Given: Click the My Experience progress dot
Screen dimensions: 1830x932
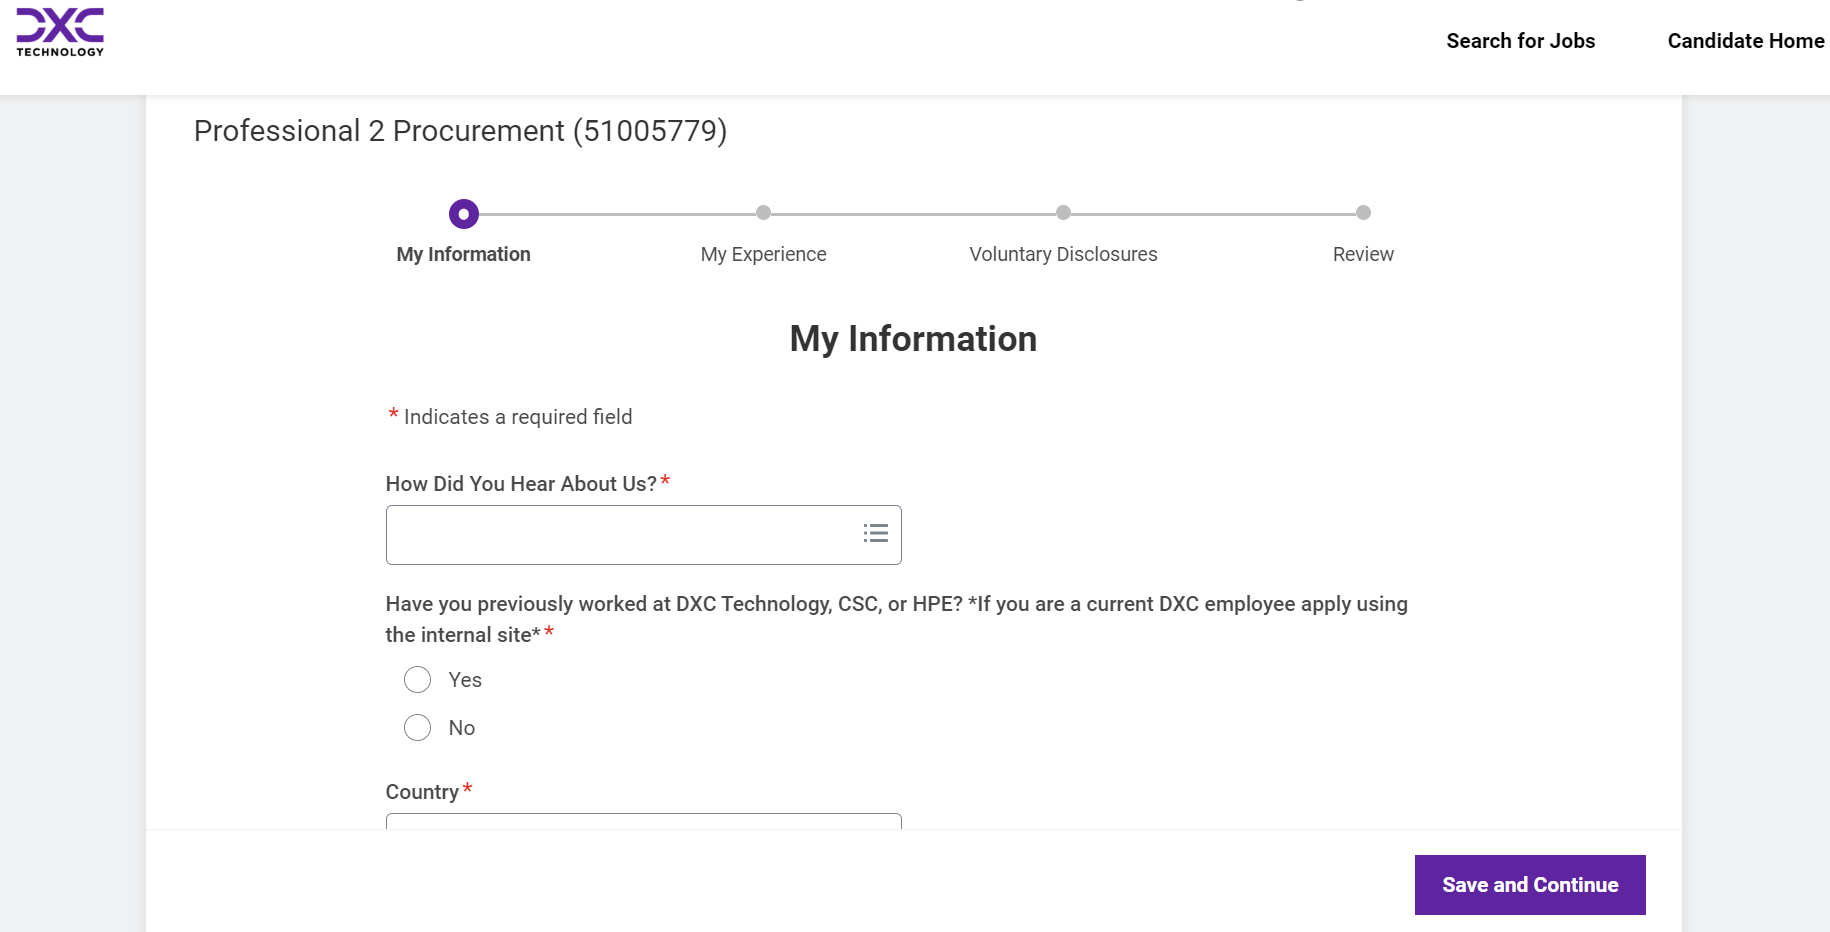Looking at the screenshot, I should tap(763, 213).
